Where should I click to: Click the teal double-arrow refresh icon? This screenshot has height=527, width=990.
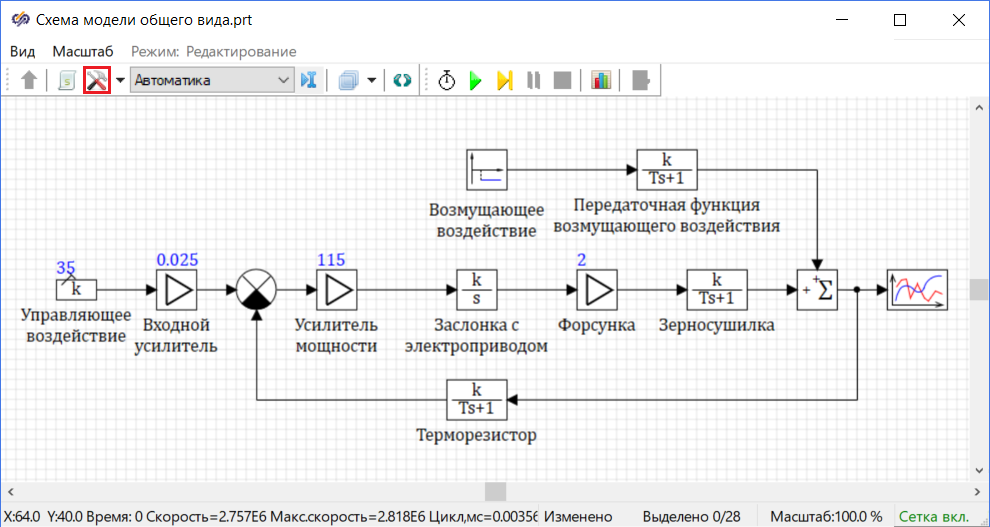click(x=402, y=81)
